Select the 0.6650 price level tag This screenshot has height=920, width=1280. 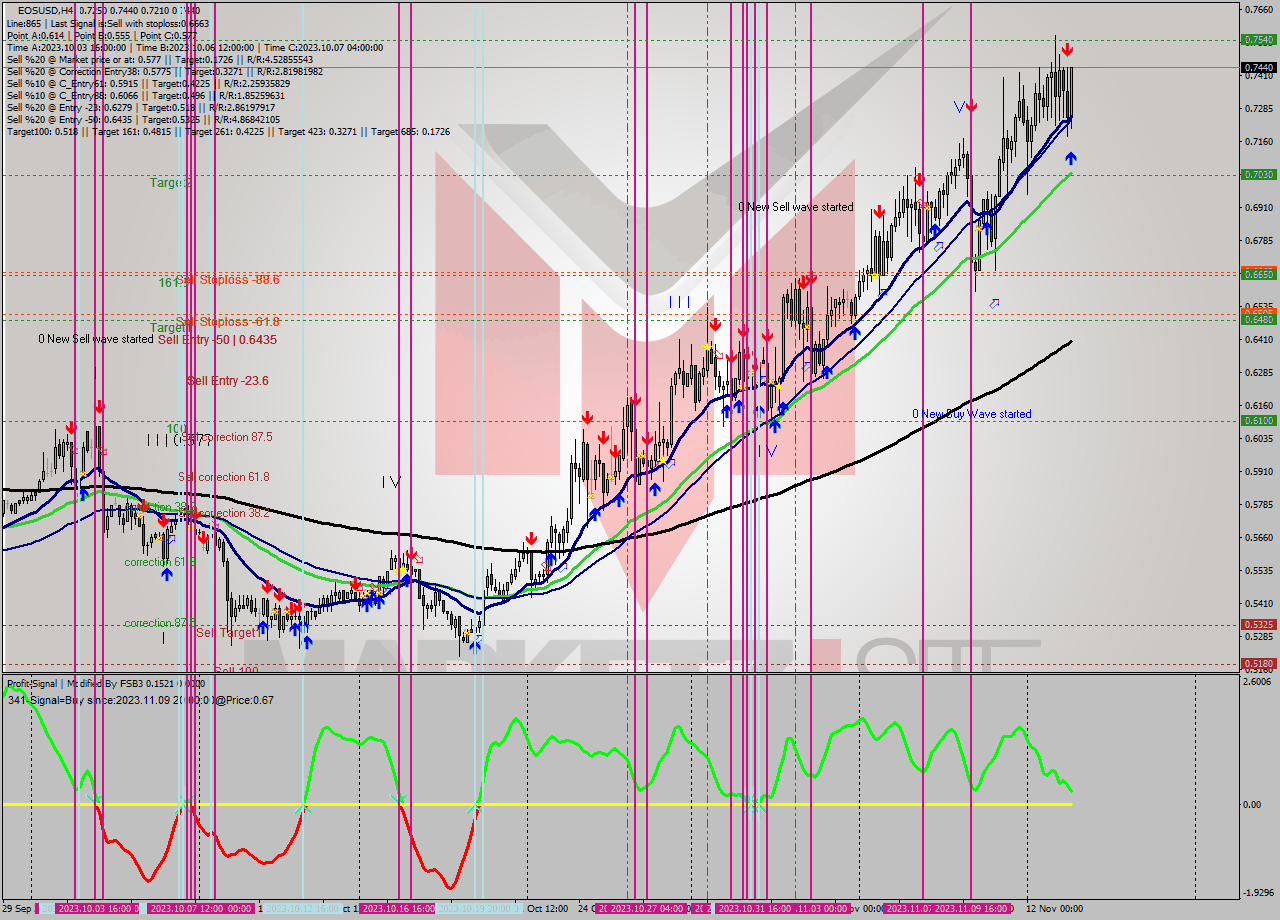tap(1258, 273)
